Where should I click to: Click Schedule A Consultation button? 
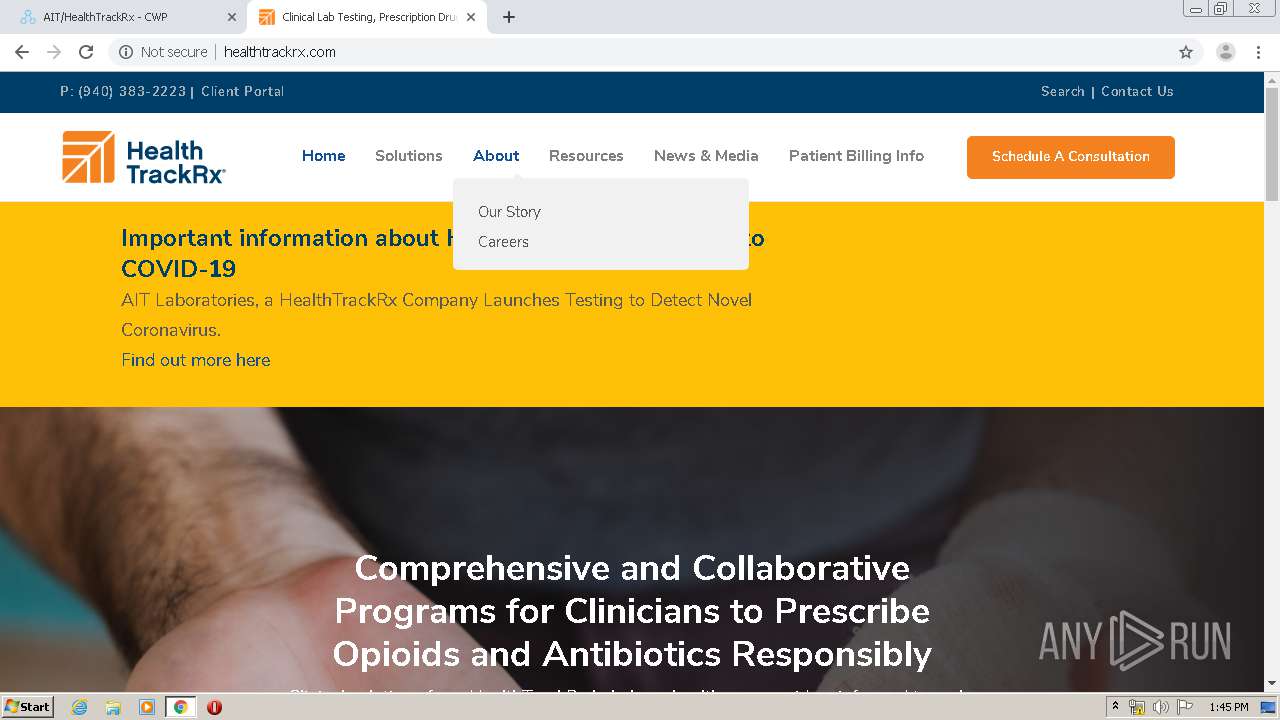point(1071,157)
